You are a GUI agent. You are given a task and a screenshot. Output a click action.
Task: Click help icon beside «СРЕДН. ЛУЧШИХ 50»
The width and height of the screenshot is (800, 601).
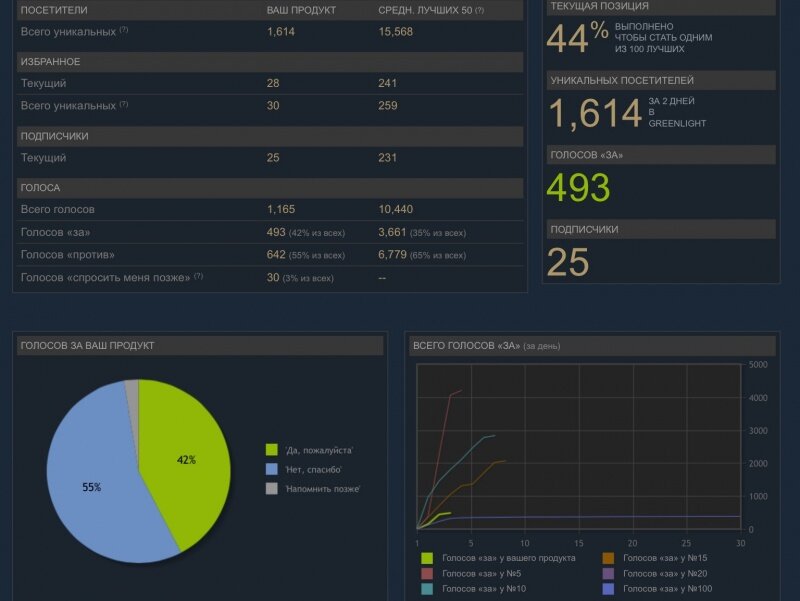(x=480, y=10)
